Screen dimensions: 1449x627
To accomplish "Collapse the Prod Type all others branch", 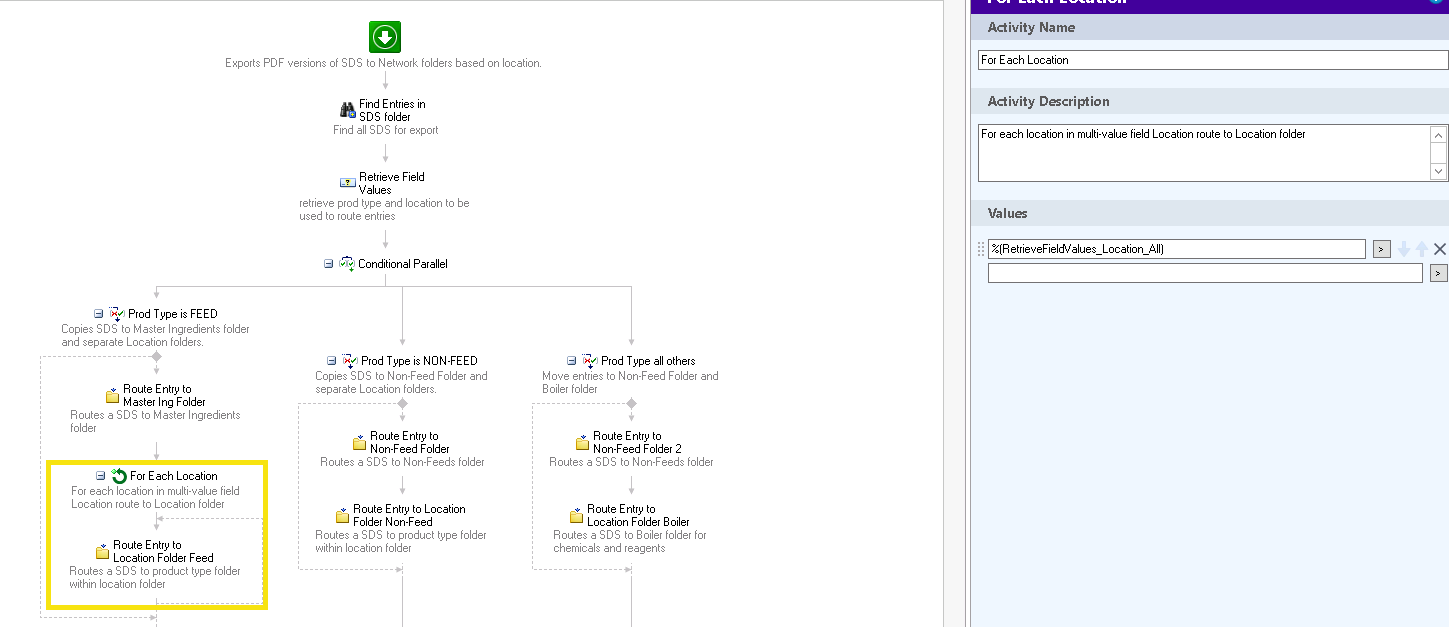I will click(572, 361).
